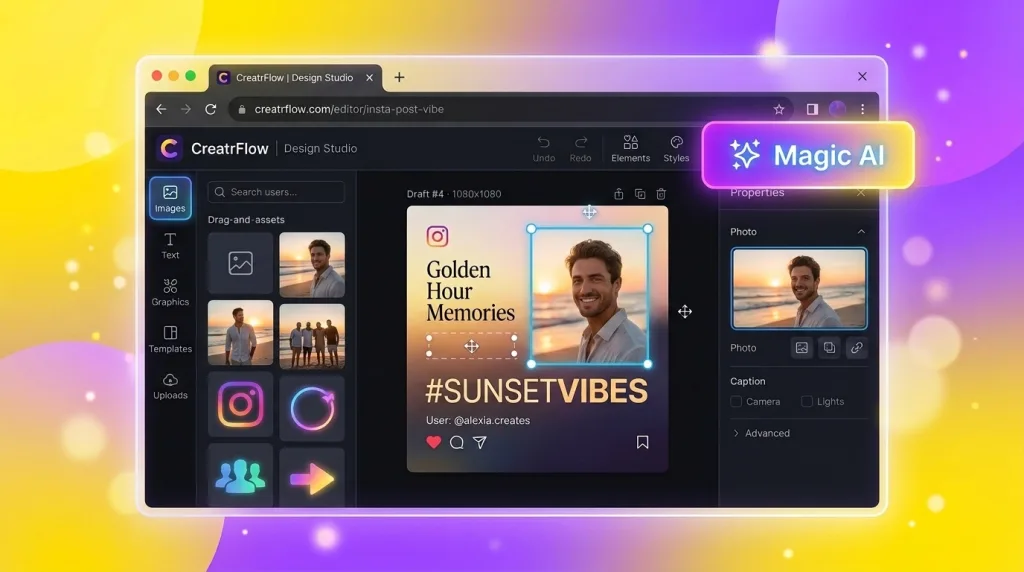This screenshot has width=1024, height=572.
Task: Collapse the Photo section chevron
Action: pos(861,232)
